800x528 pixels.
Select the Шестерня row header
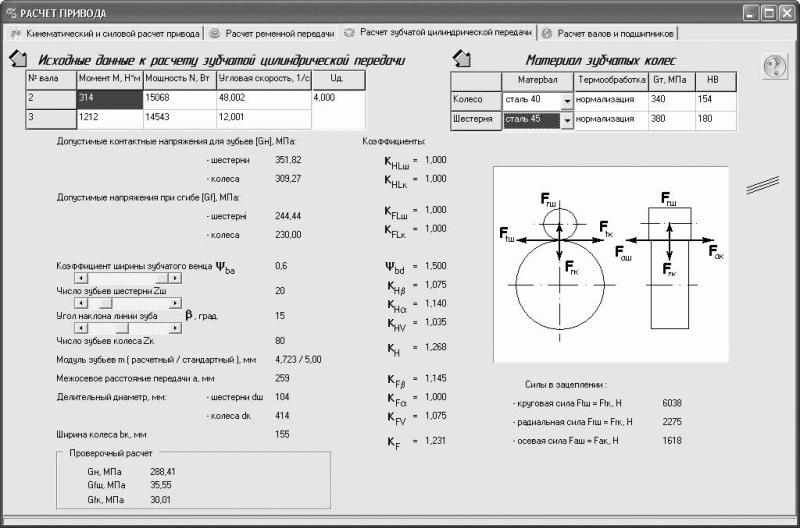pyautogui.click(x=476, y=120)
